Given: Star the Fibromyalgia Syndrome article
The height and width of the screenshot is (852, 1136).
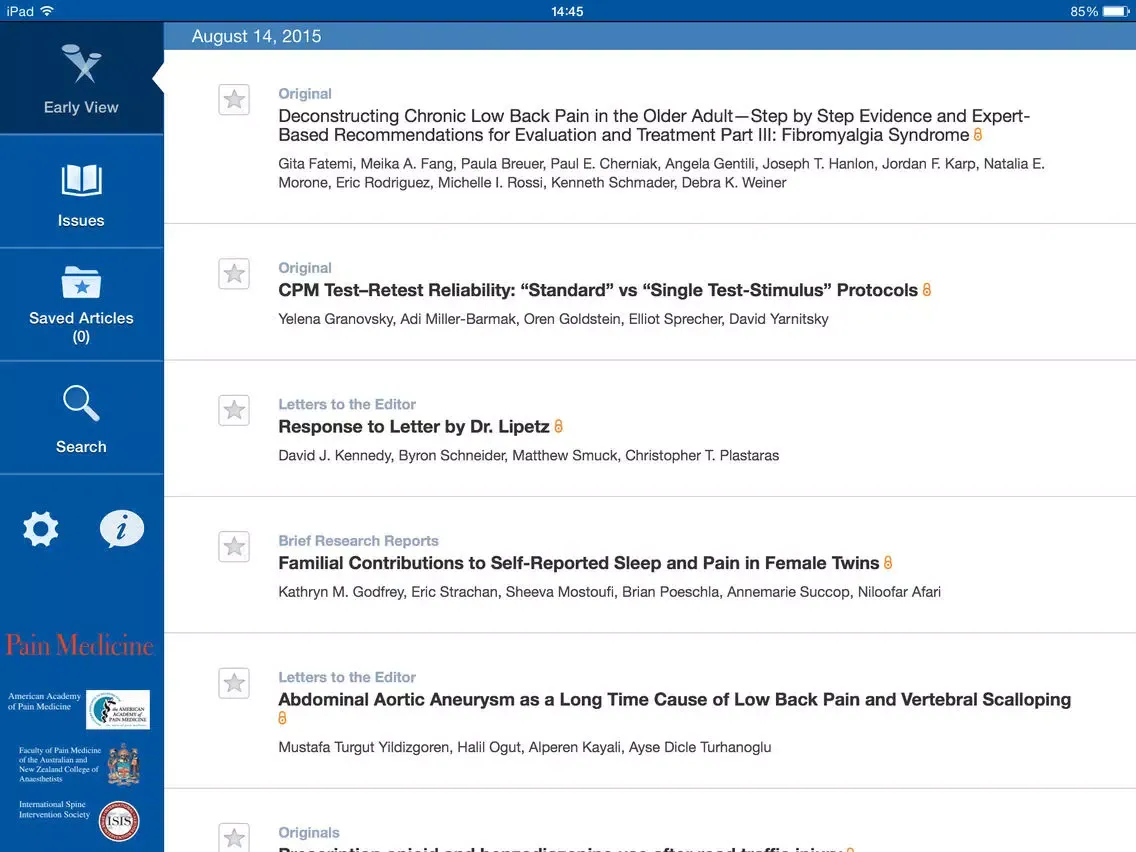Looking at the screenshot, I should click(234, 100).
